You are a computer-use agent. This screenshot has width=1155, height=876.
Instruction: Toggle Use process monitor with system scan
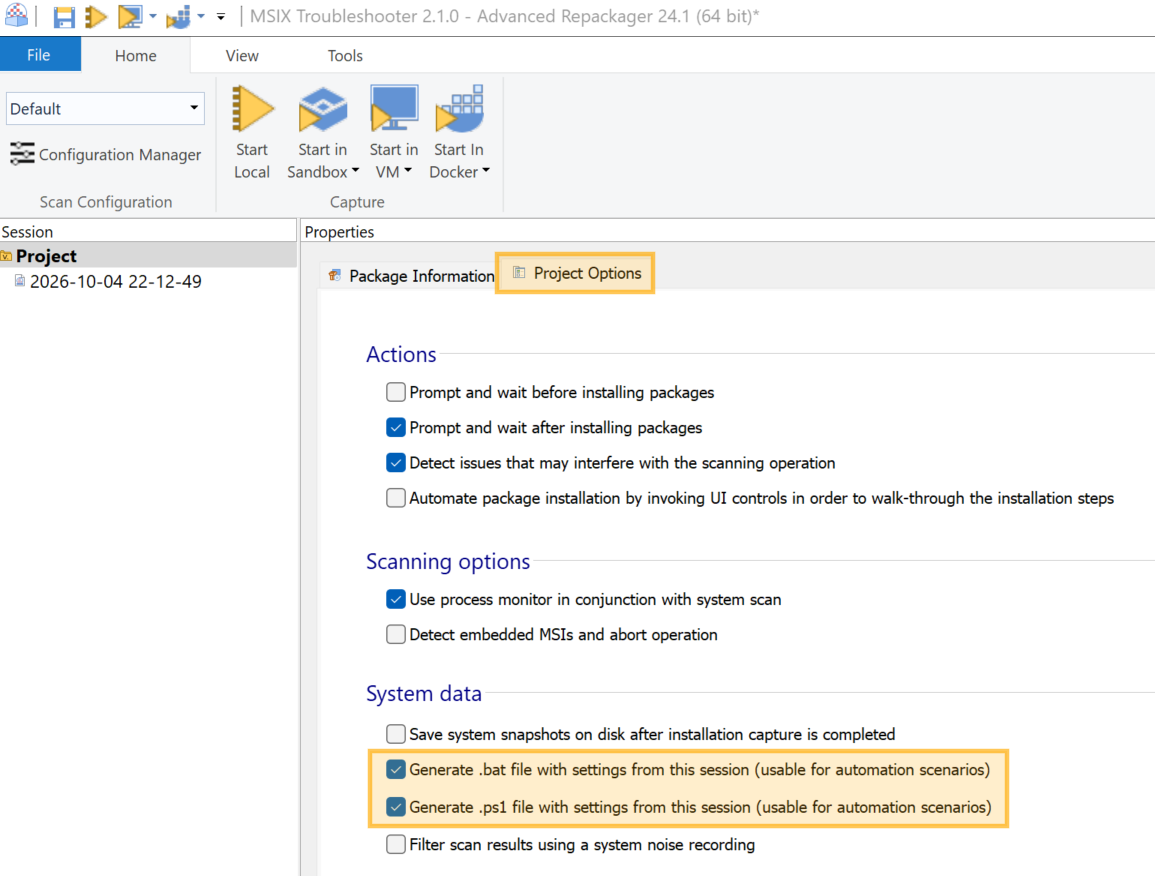[x=396, y=599]
